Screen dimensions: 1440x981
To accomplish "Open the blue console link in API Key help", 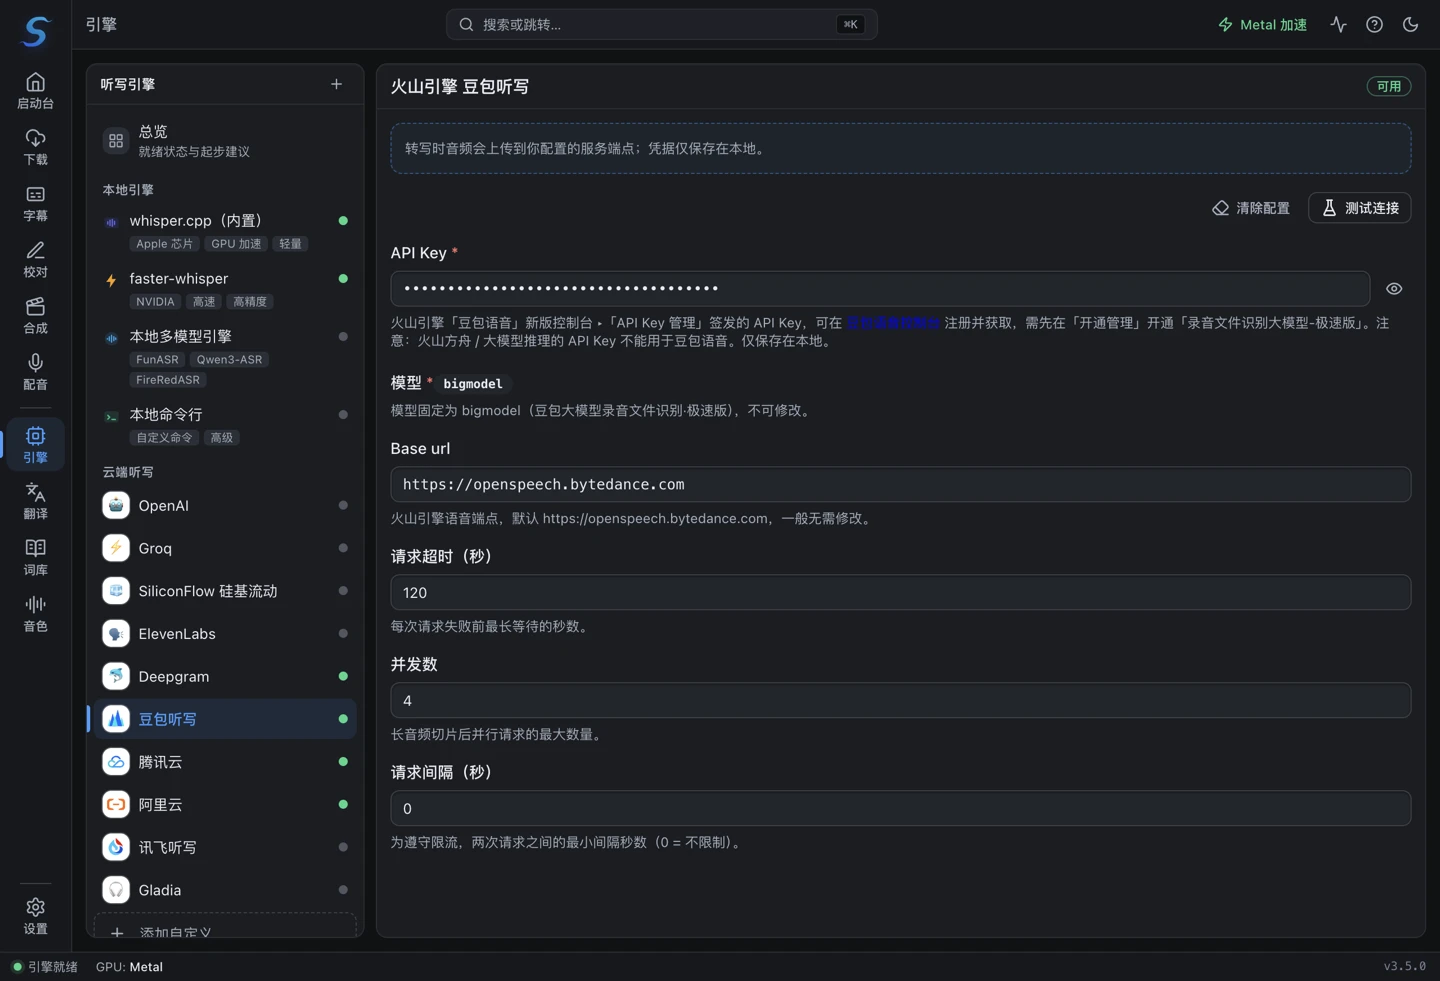I will point(893,323).
